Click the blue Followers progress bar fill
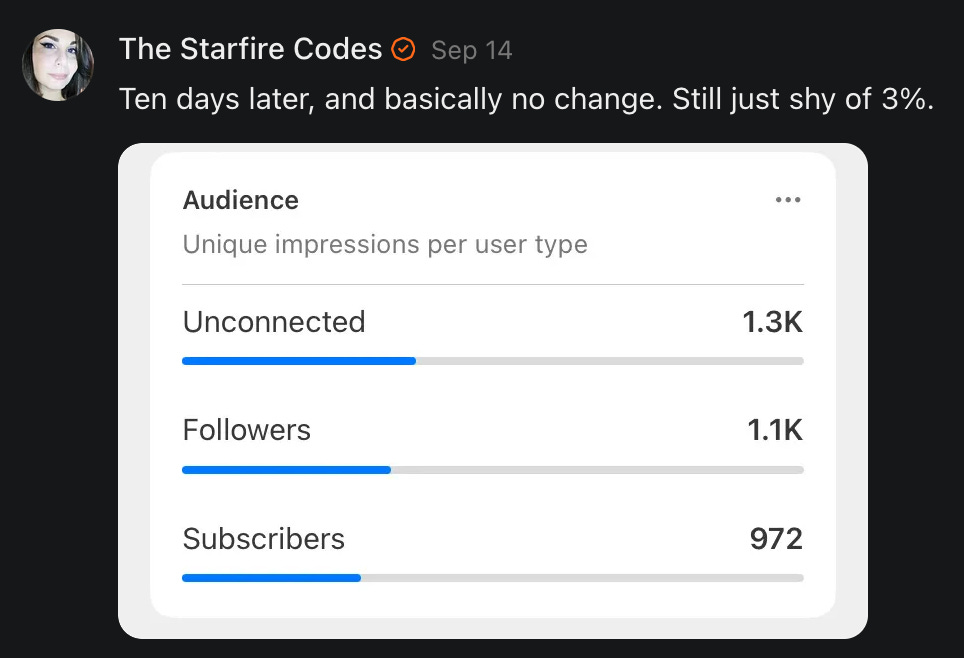The height and width of the screenshot is (658, 964). point(286,469)
